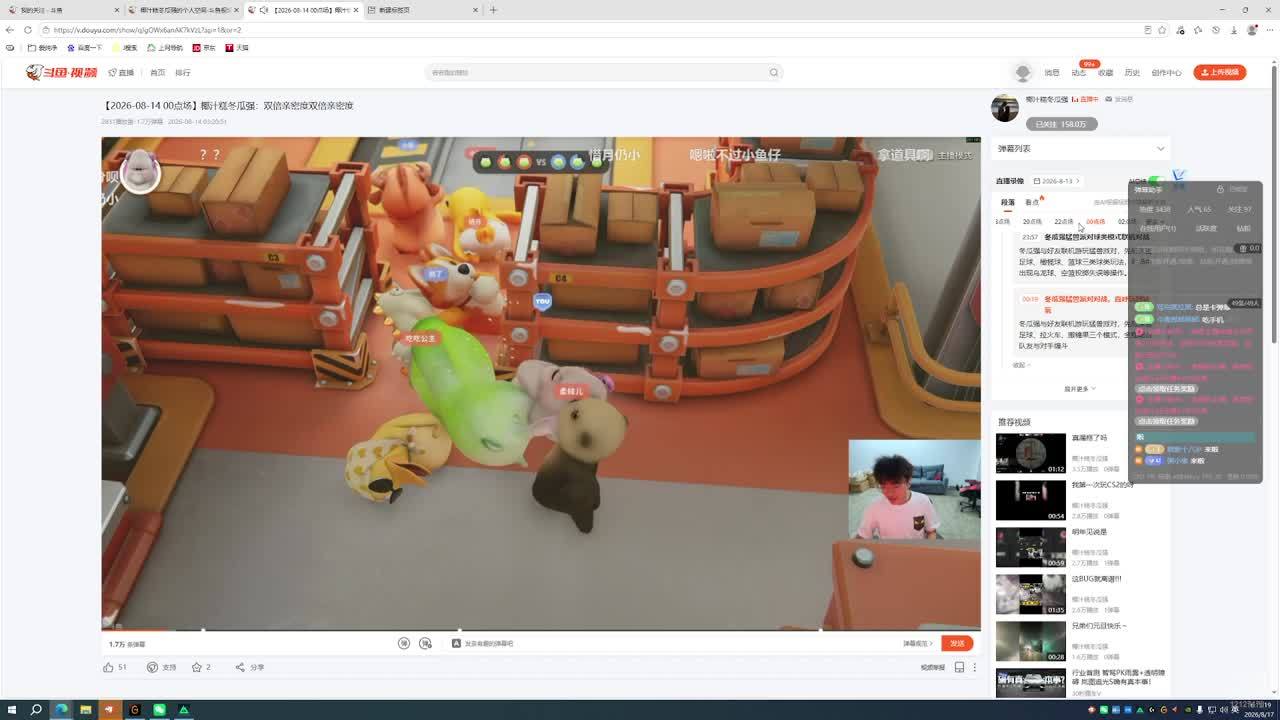Play recommended video with 00:54 duration
This screenshot has height=720, width=1280.
click(x=1031, y=501)
